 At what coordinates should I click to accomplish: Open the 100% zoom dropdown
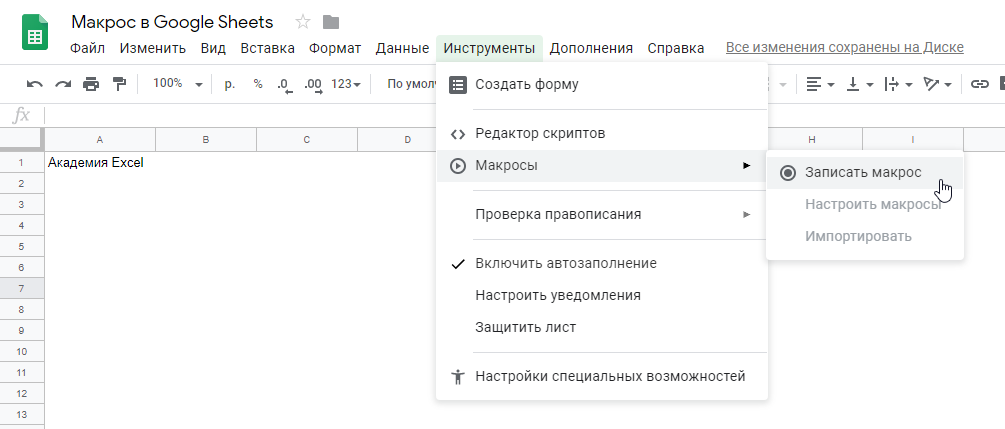177,85
